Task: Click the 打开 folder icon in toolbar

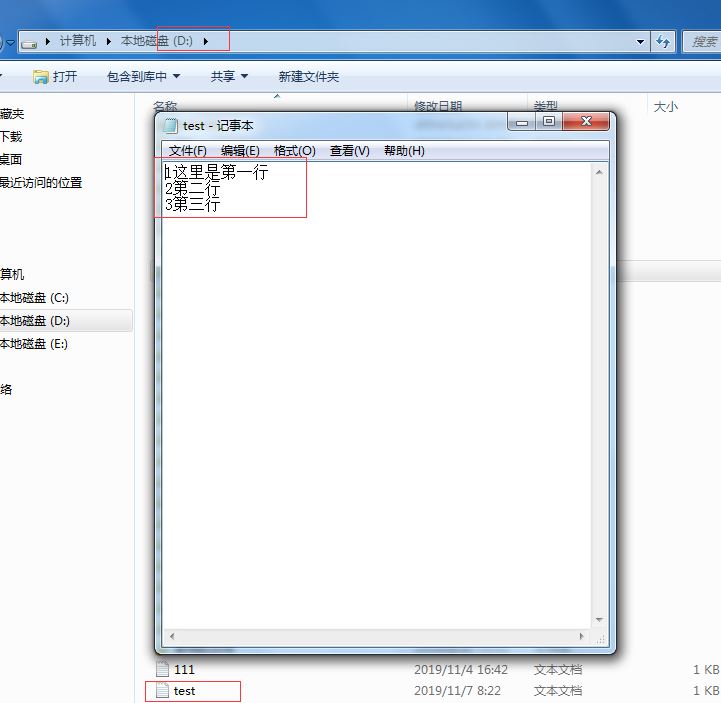Action: [x=40, y=77]
